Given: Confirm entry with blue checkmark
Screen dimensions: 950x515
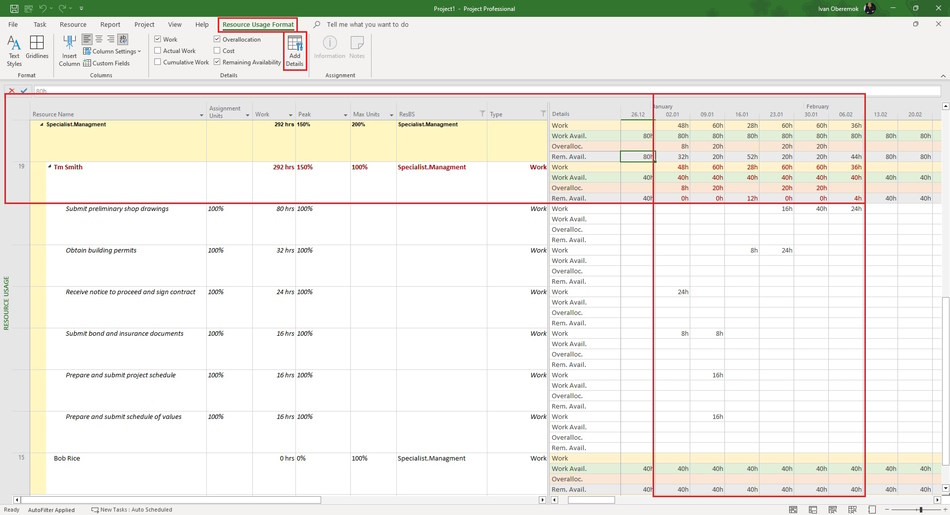Looking at the screenshot, I should (24, 91).
